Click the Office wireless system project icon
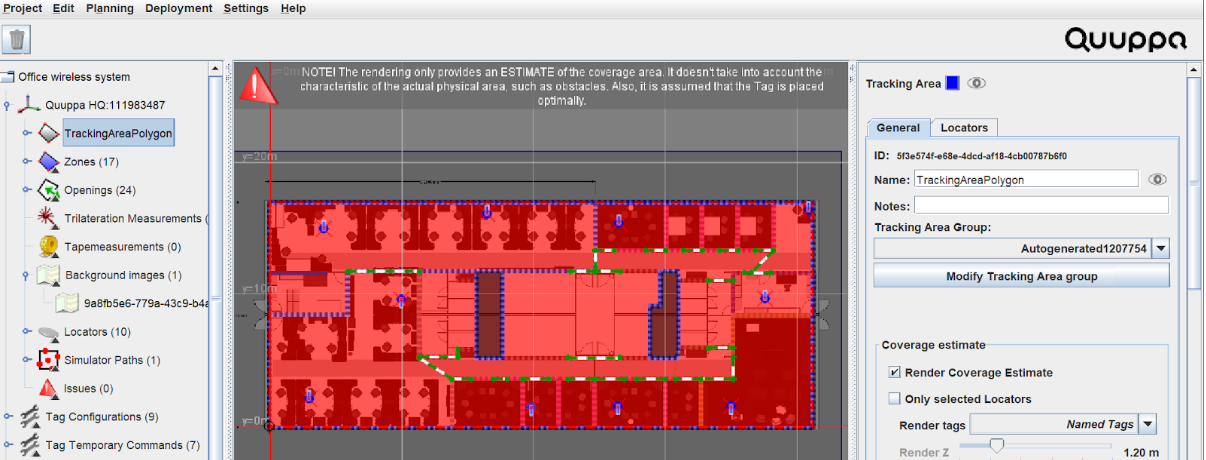This screenshot has width=1206, height=460. click(8, 77)
